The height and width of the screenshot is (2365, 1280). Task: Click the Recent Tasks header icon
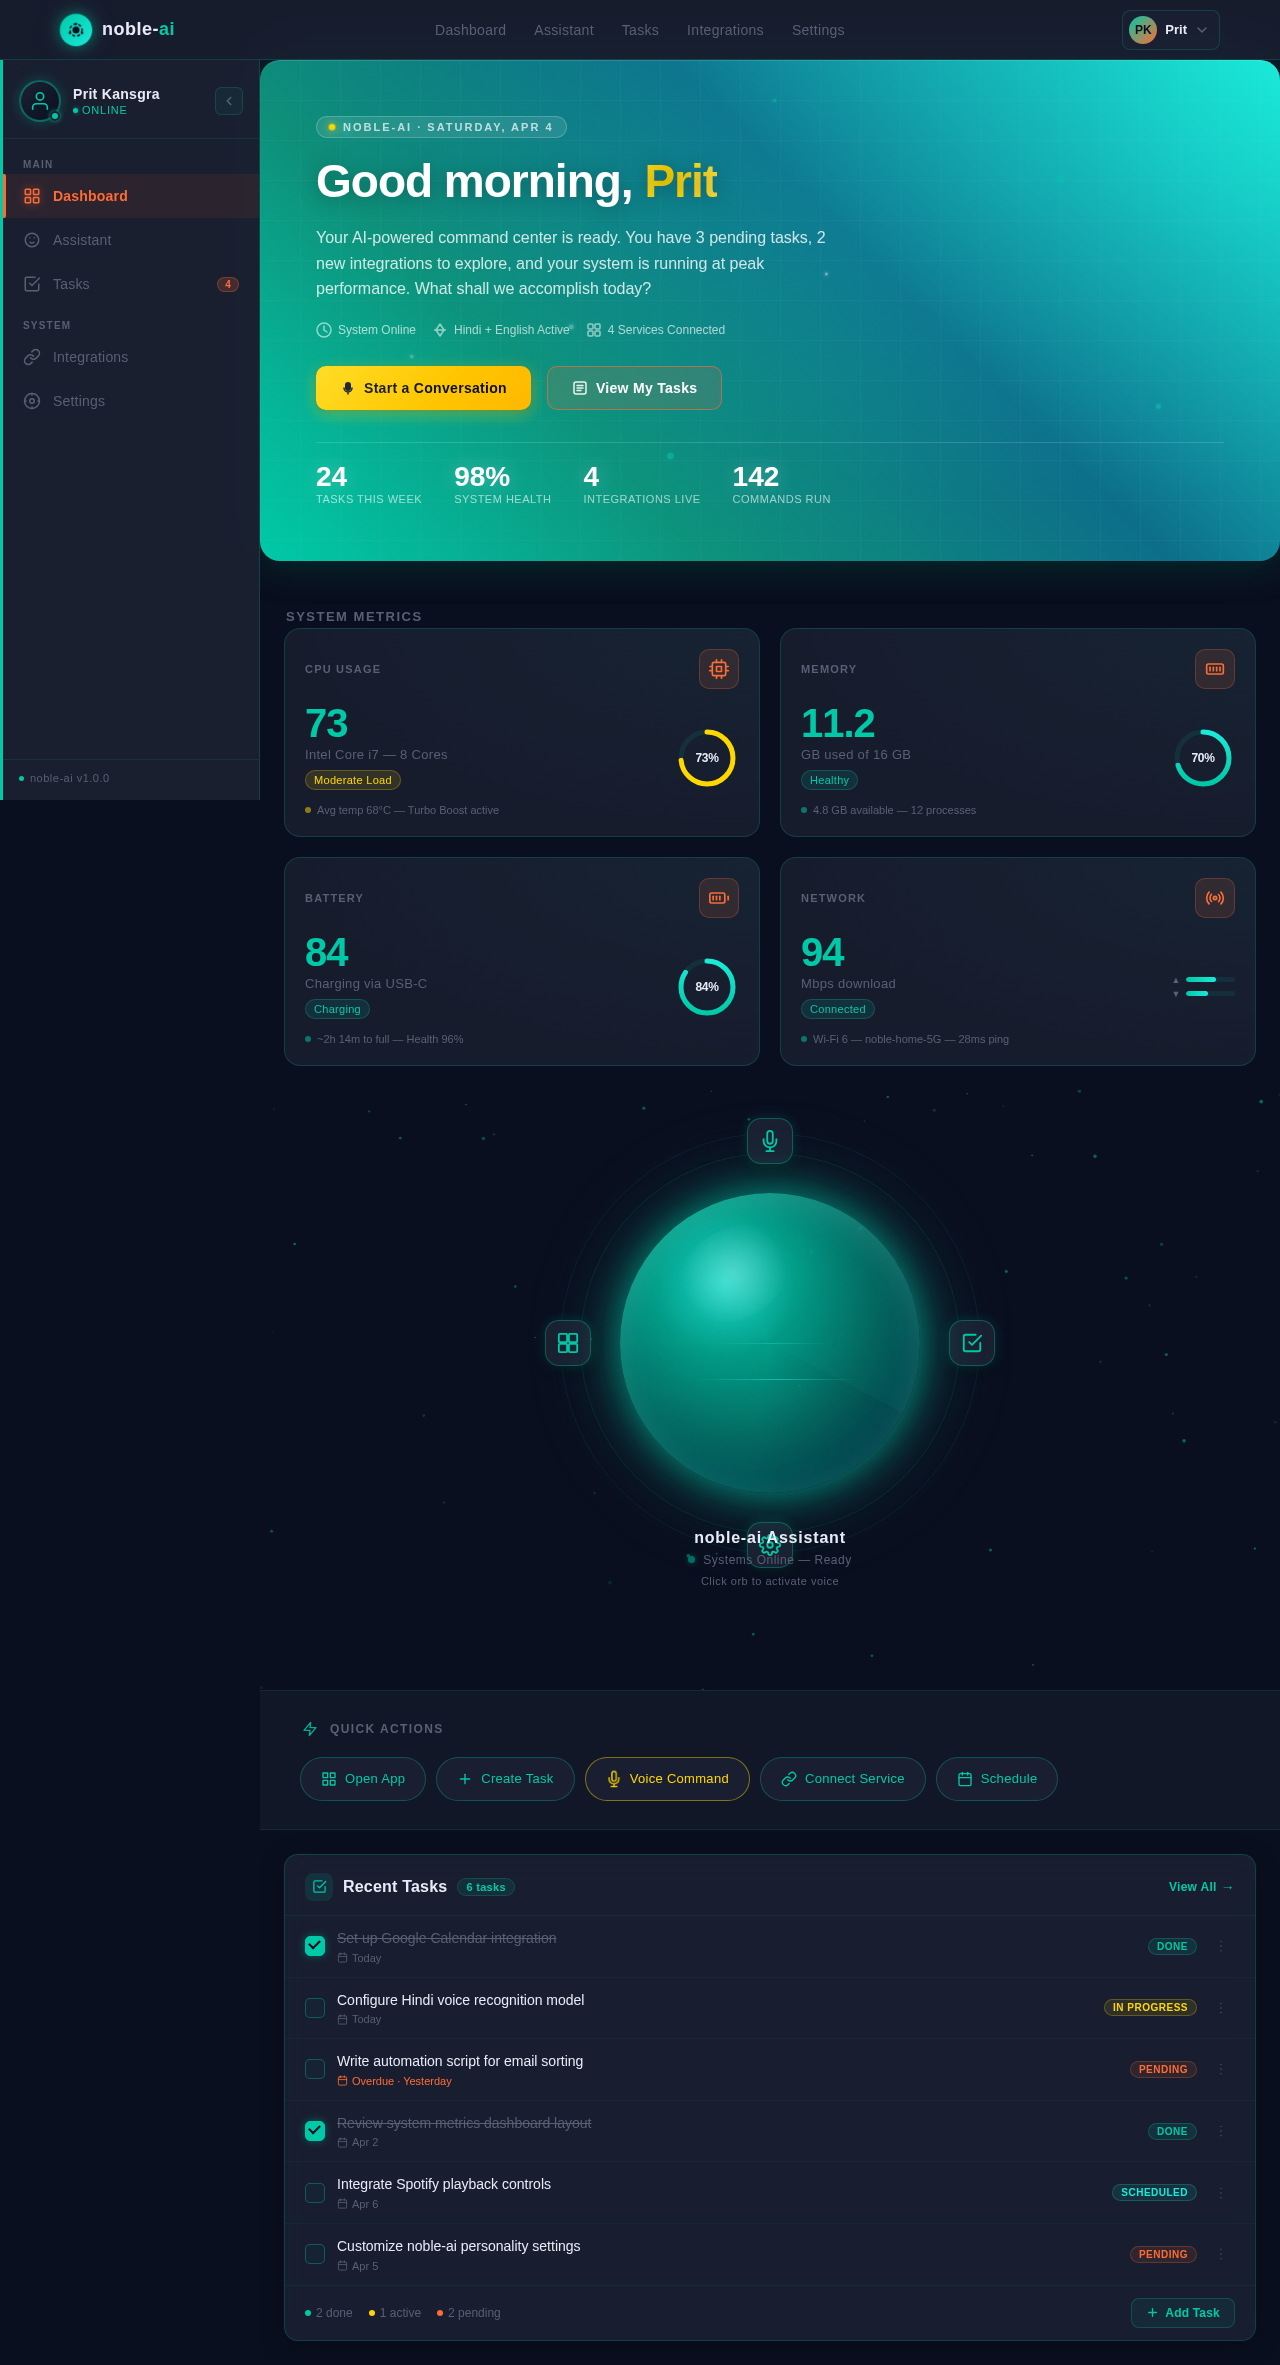[x=319, y=1887]
